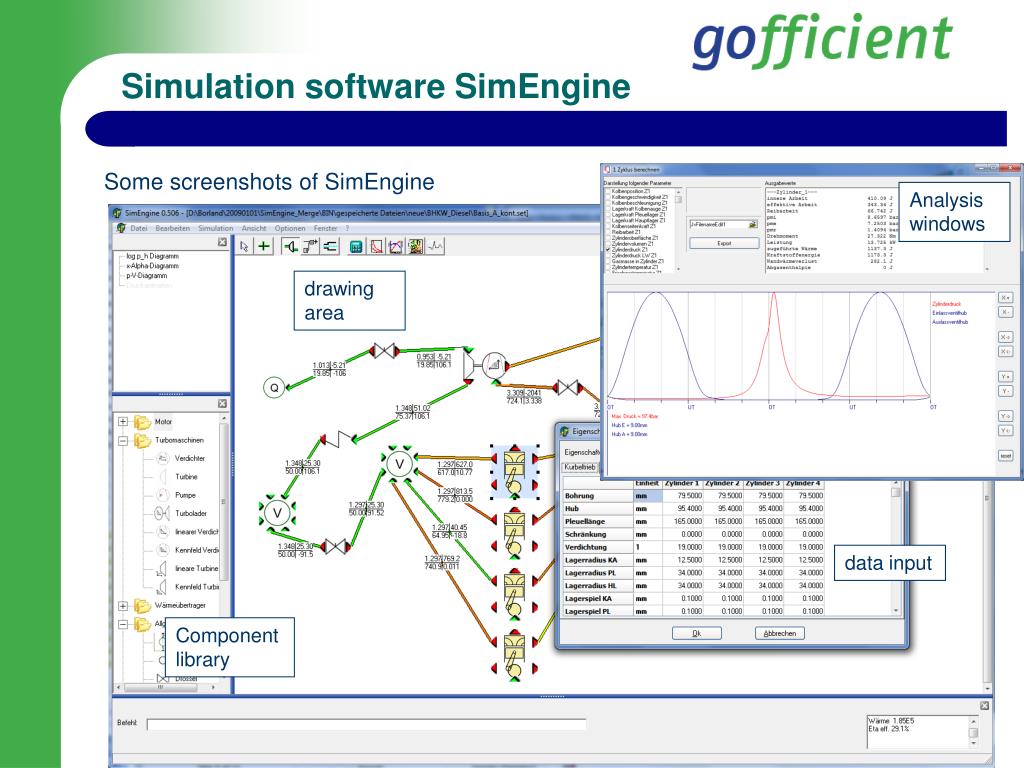The width and height of the screenshot is (1024, 768).
Task: Click the V volume node near cylinders
Action: pos(399,464)
